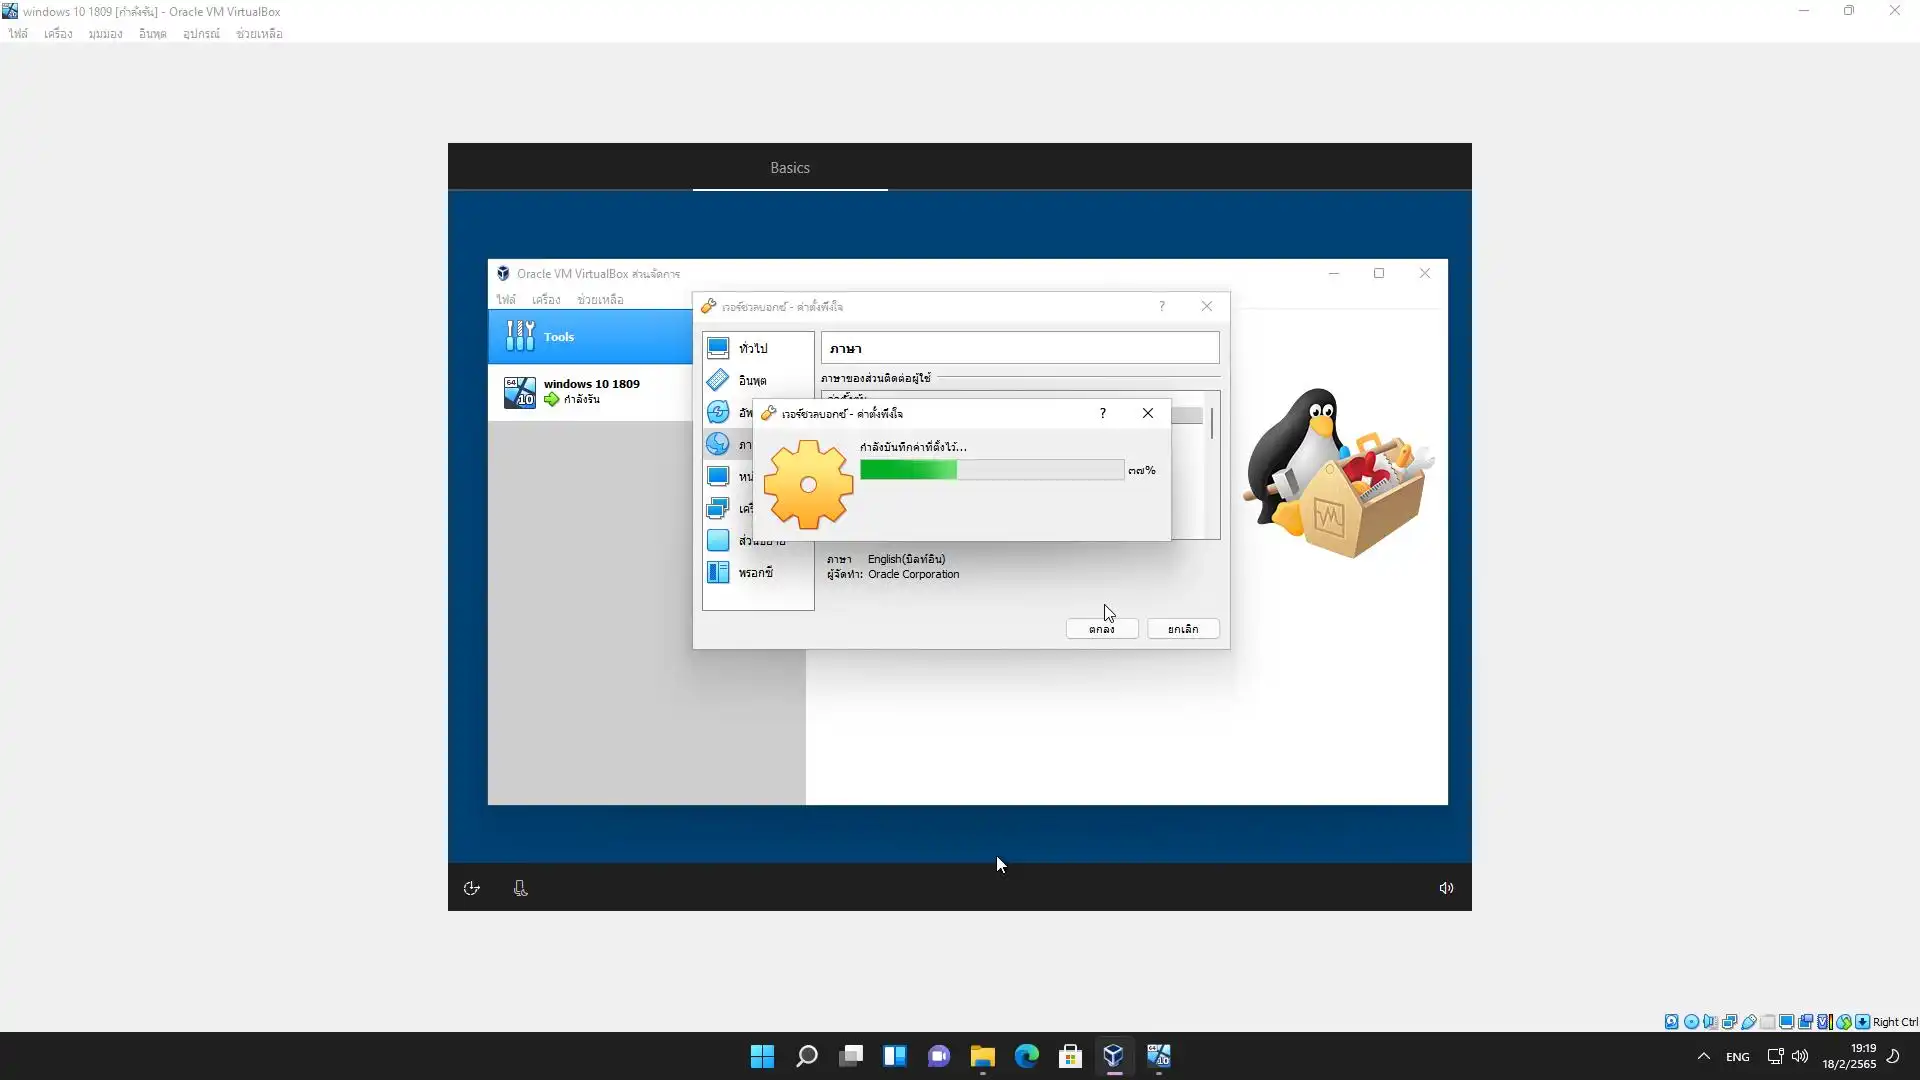
Task: Click the network adapters status icon
Action: 1729,1022
